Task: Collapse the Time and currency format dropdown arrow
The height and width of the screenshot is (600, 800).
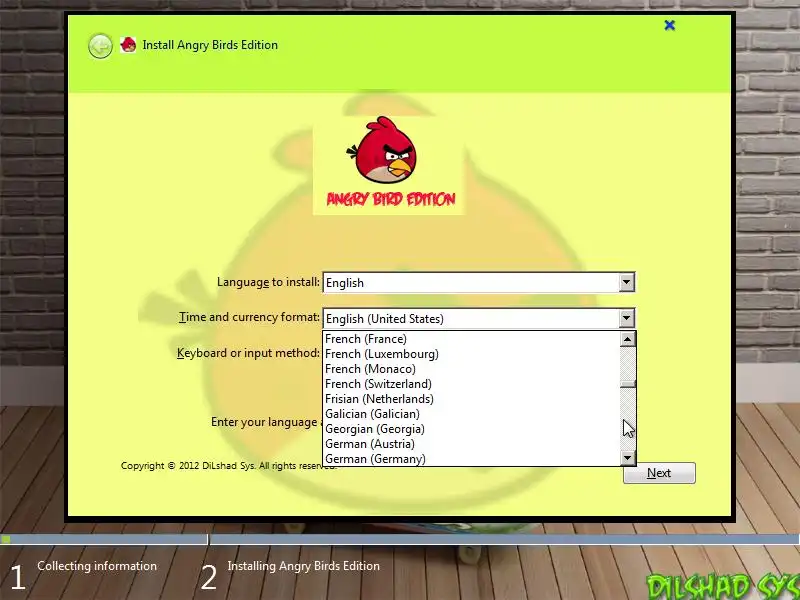Action: (627, 318)
